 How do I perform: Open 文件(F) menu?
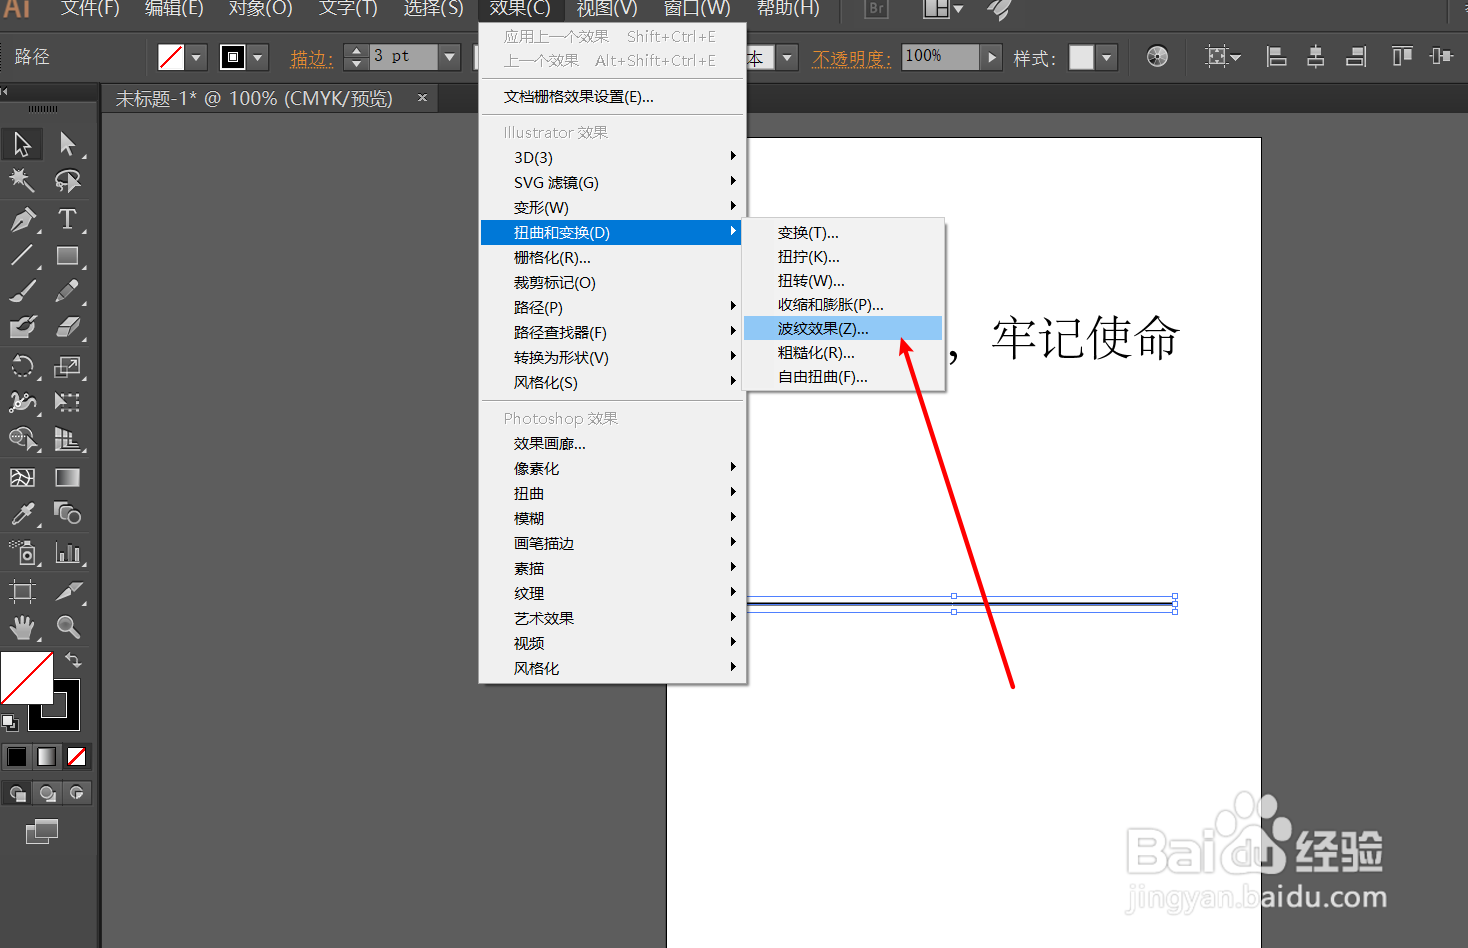[x=90, y=9]
